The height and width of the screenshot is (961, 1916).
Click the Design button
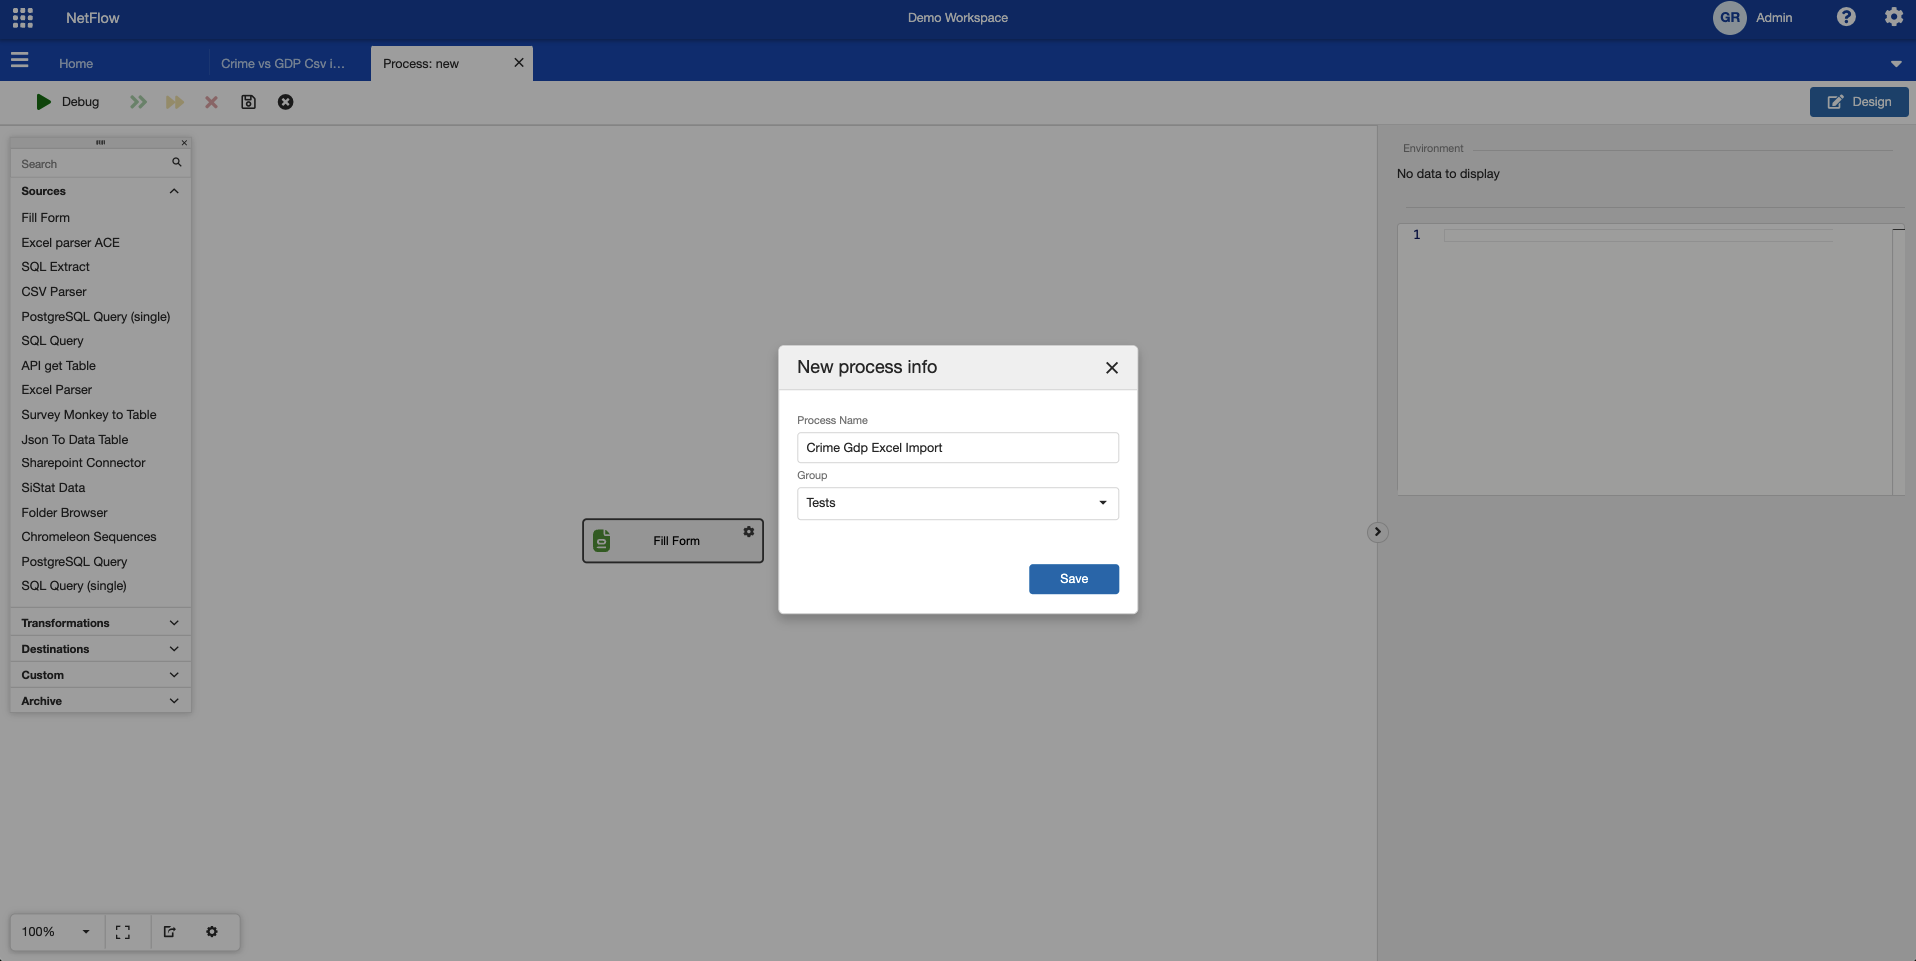1858,102
